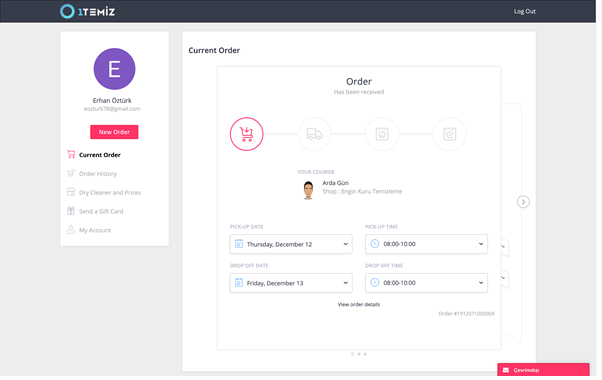Open the Çevrimdışı chat widget
The image size is (602, 380).
point(543,370)
